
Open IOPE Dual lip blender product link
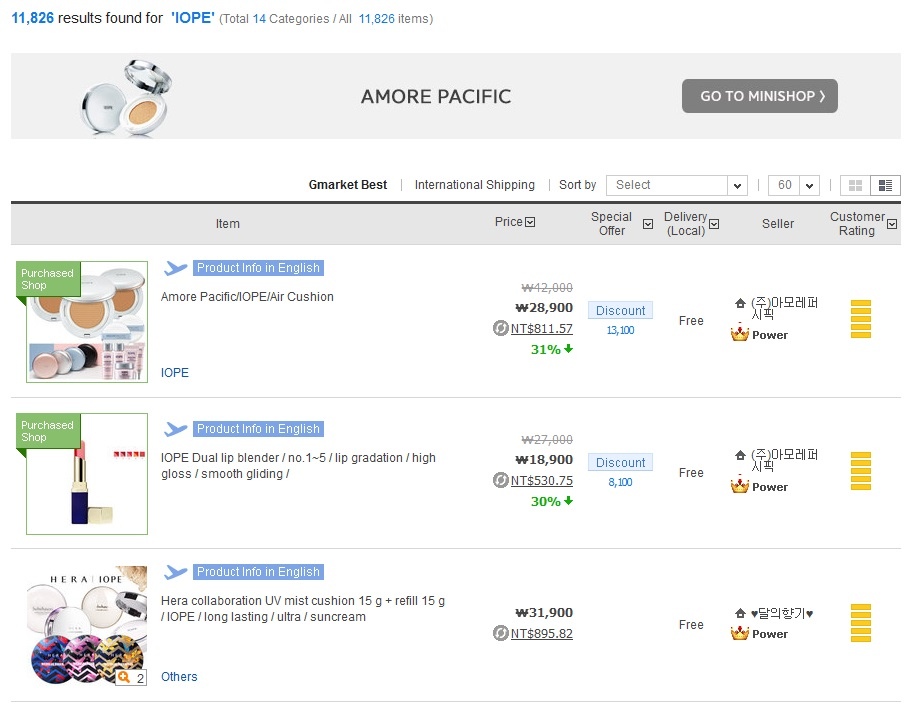pyautogui.click(x=298, y=466)
